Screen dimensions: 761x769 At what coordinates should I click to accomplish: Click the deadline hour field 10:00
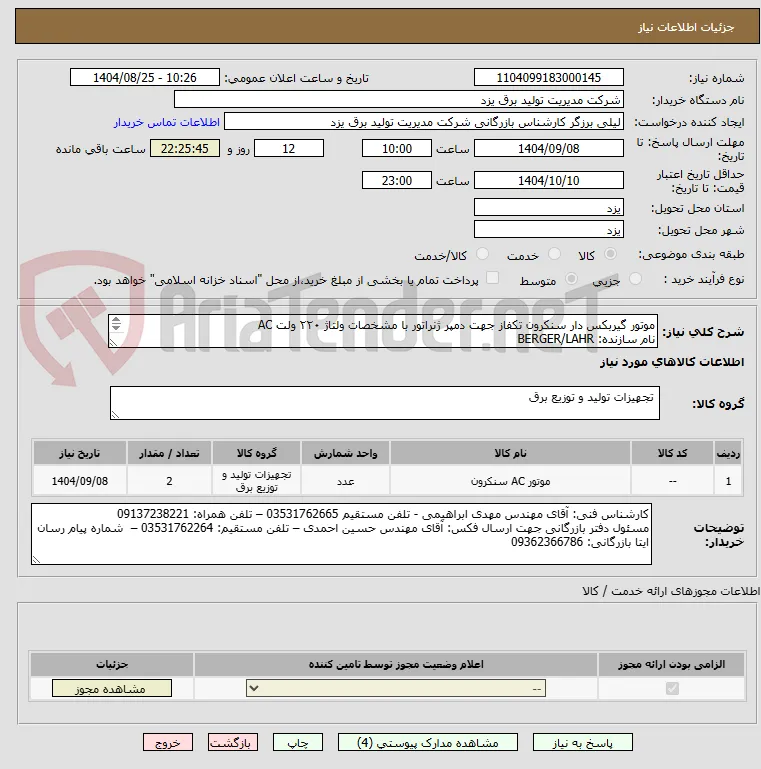pos(397,149)
